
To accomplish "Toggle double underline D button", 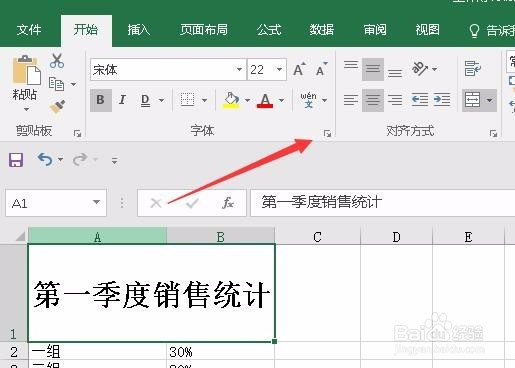I will coord(145,100).
